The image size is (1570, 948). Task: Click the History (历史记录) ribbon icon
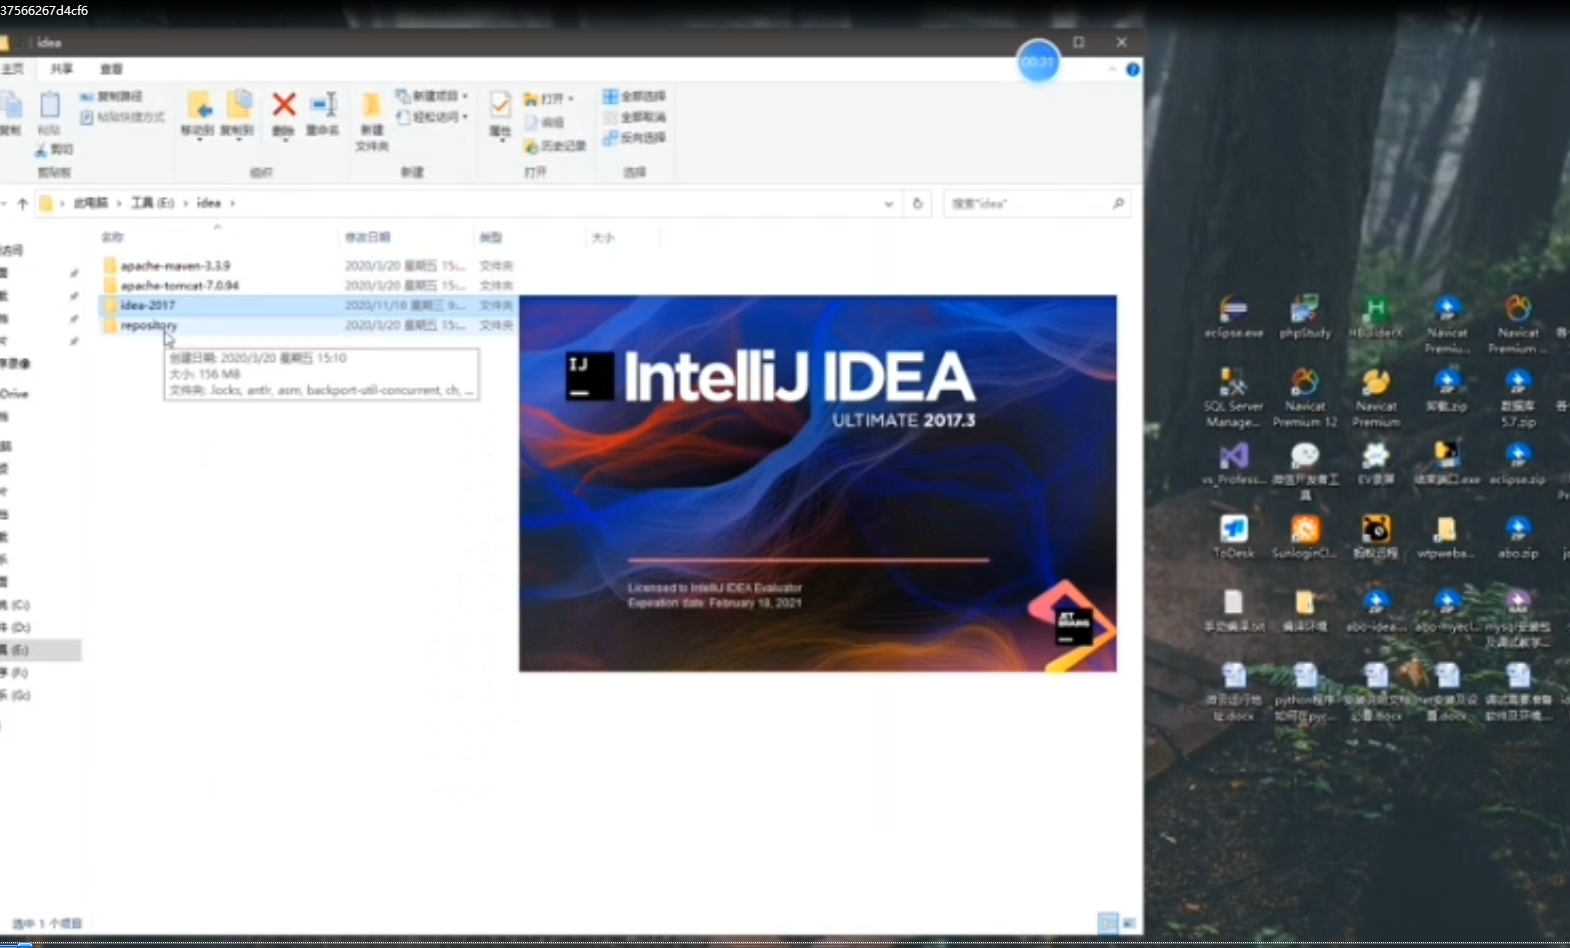click(x=555, y=146)
